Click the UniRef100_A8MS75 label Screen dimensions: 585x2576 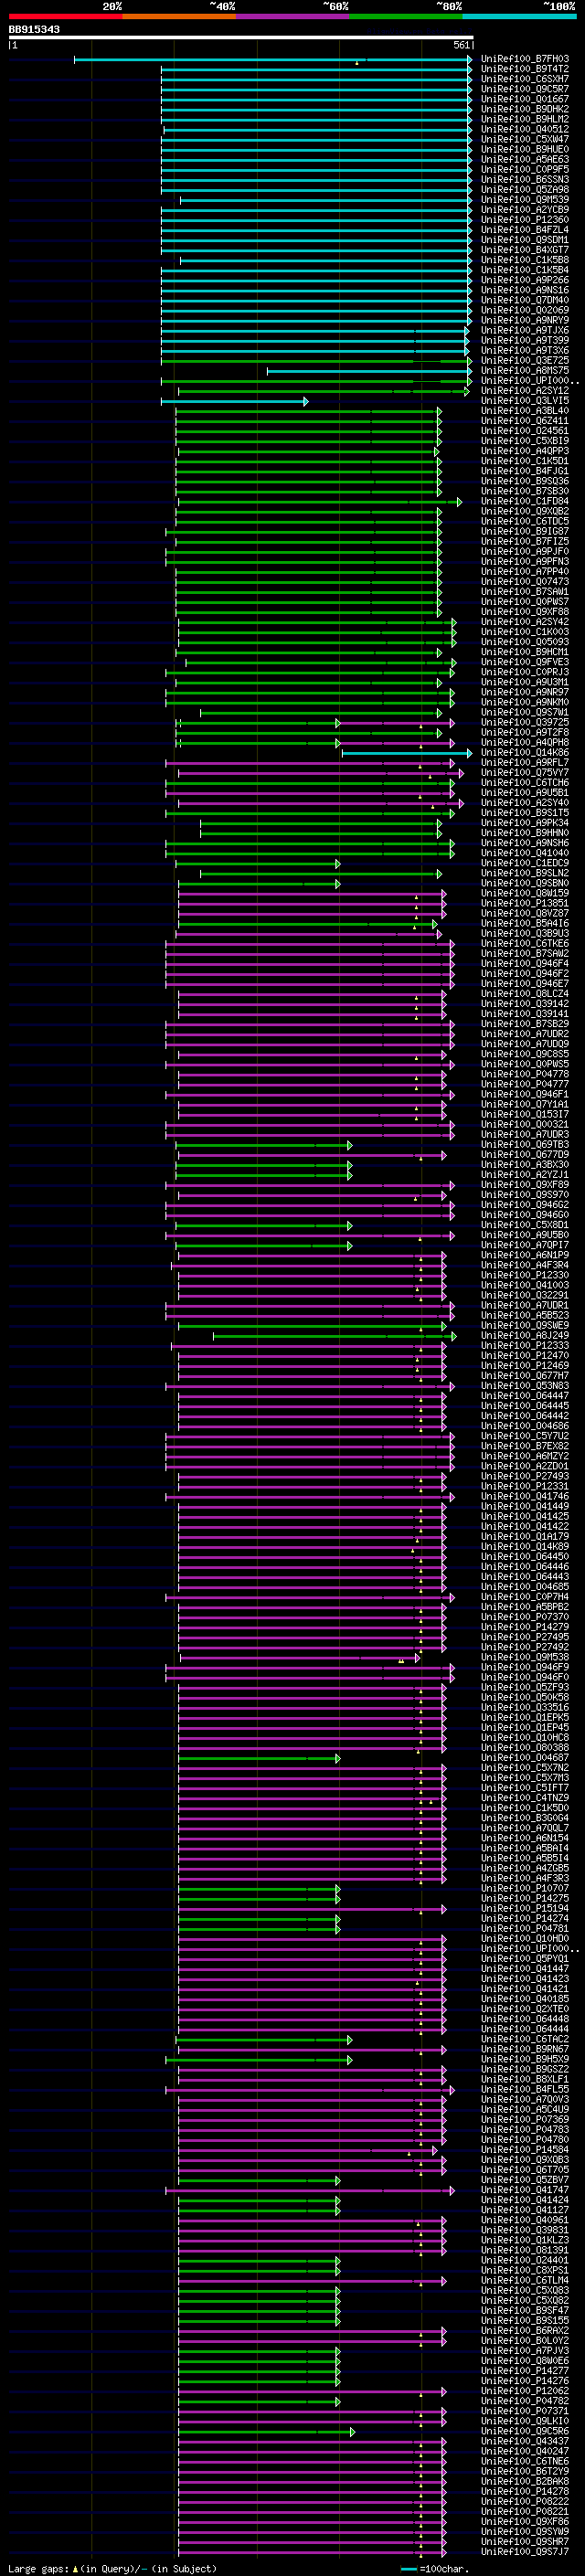pos(524,371)
